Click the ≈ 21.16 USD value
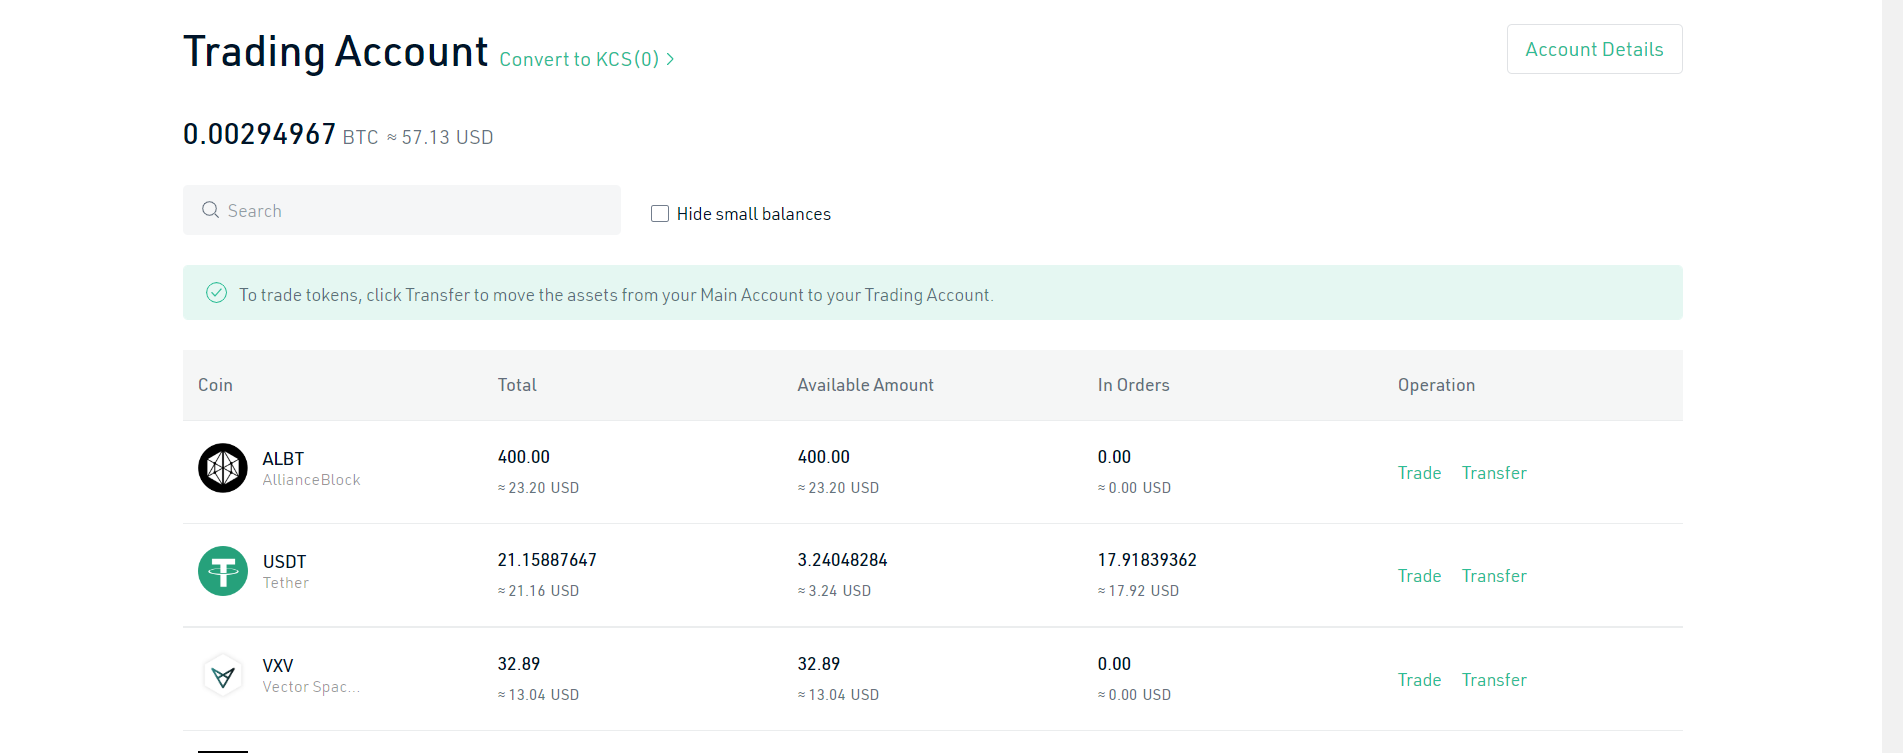 [x=538, y=591]
